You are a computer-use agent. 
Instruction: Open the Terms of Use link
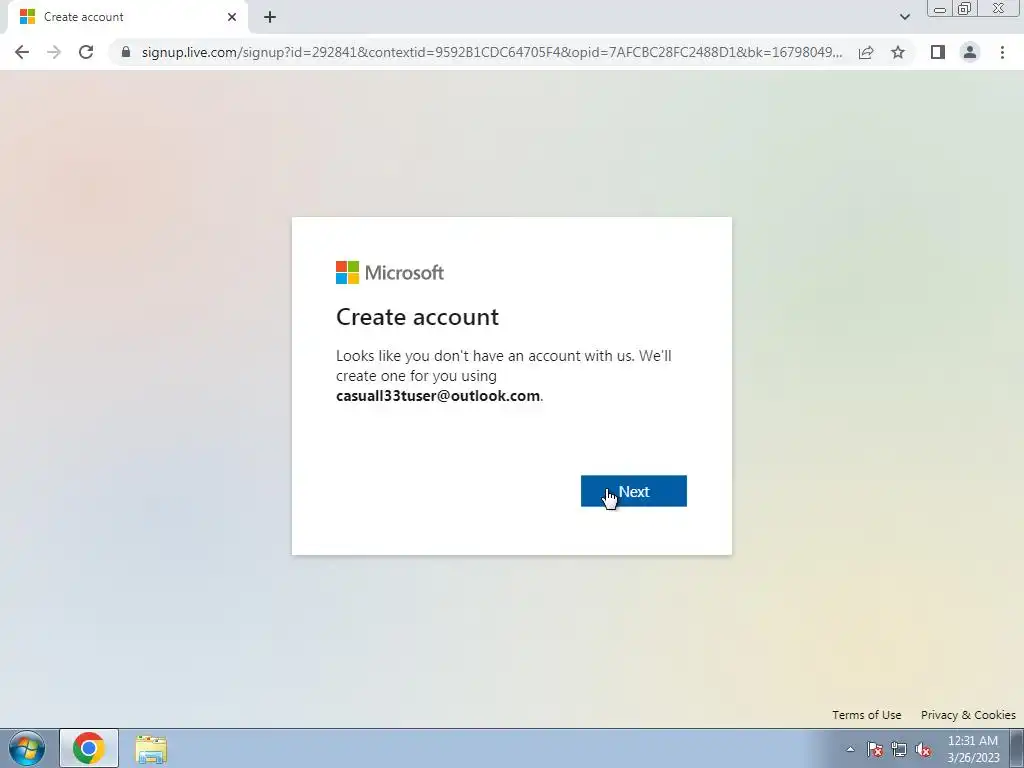(867, 715)
